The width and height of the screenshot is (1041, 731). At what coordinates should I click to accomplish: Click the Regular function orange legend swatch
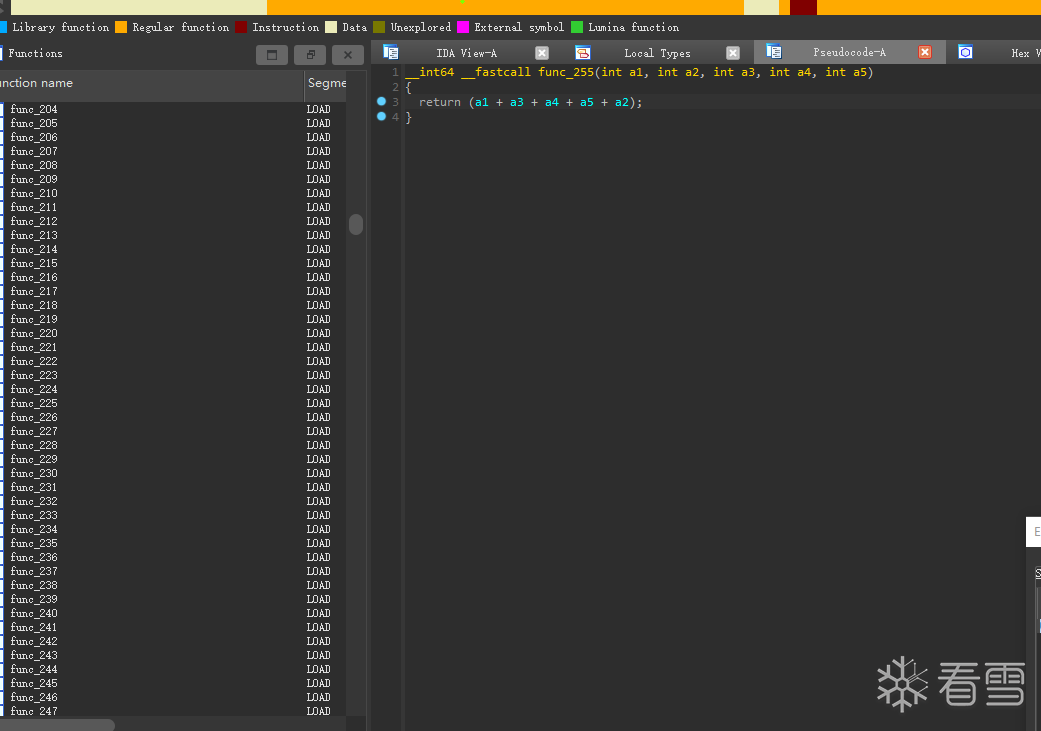[x=121, y=27]
